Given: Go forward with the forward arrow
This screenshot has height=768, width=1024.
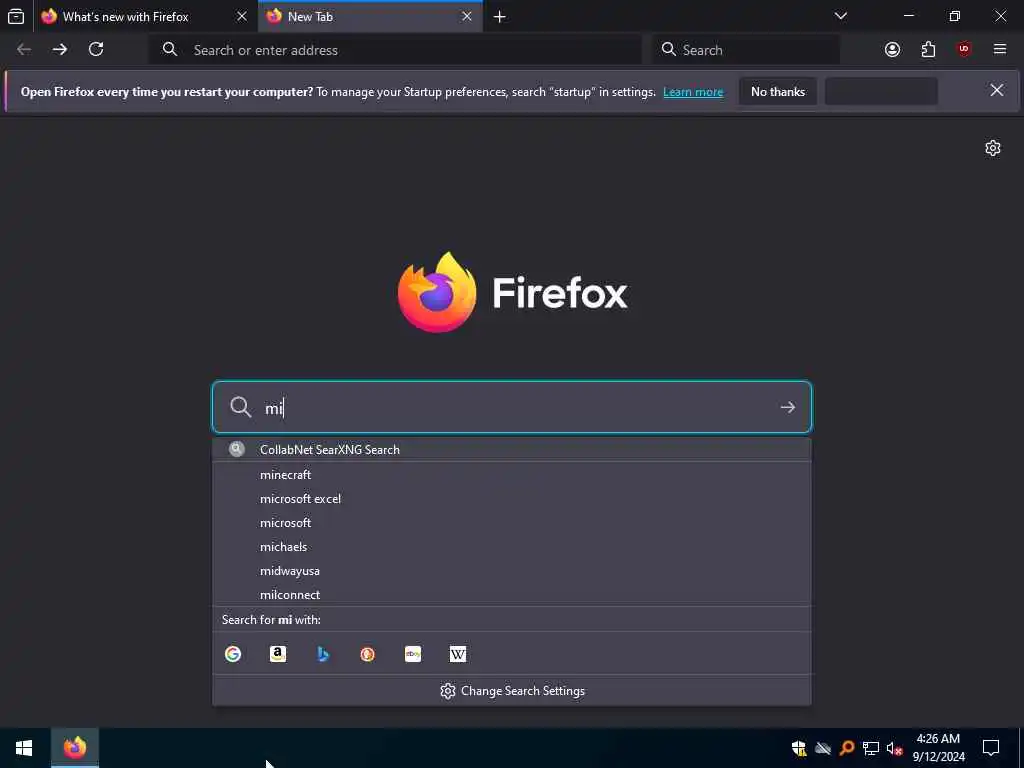Looking at the screenshot, I should tap(60, 50).
